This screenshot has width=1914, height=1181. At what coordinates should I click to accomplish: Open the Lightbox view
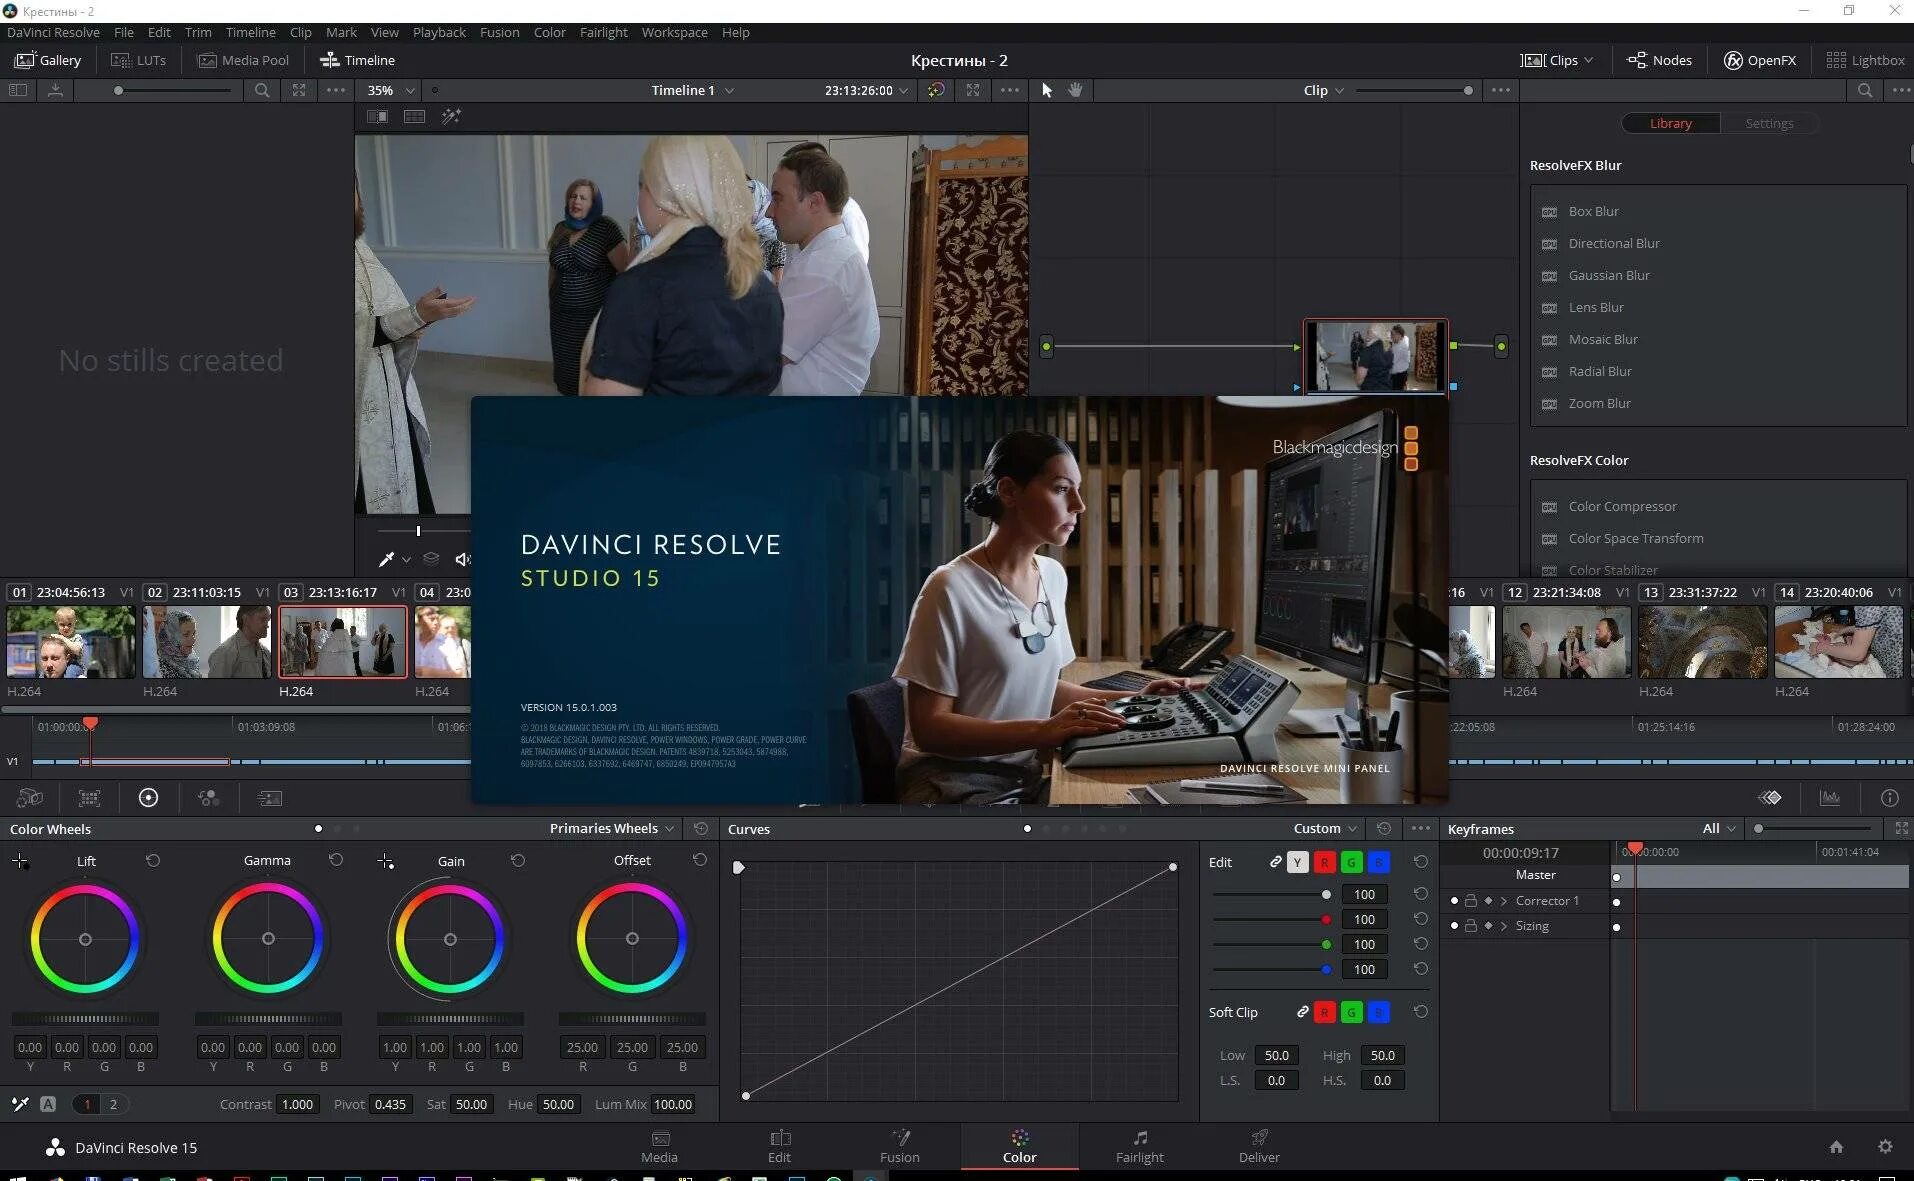(x=1865, y=60)
